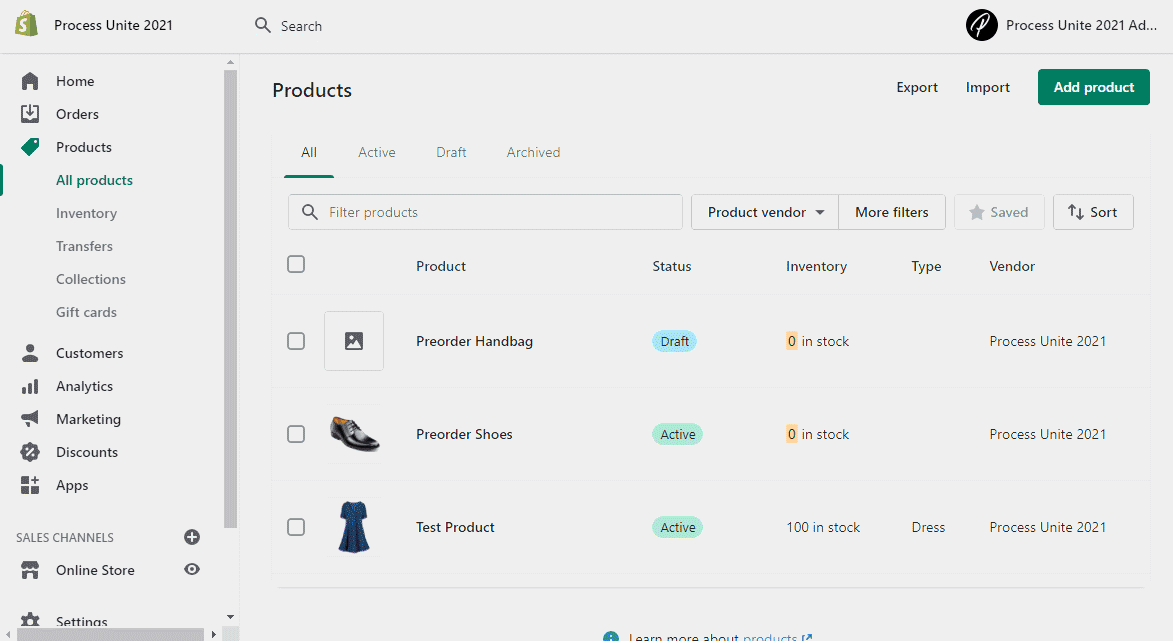
Task: Click the account avatar icon
Action: (981, 25)
